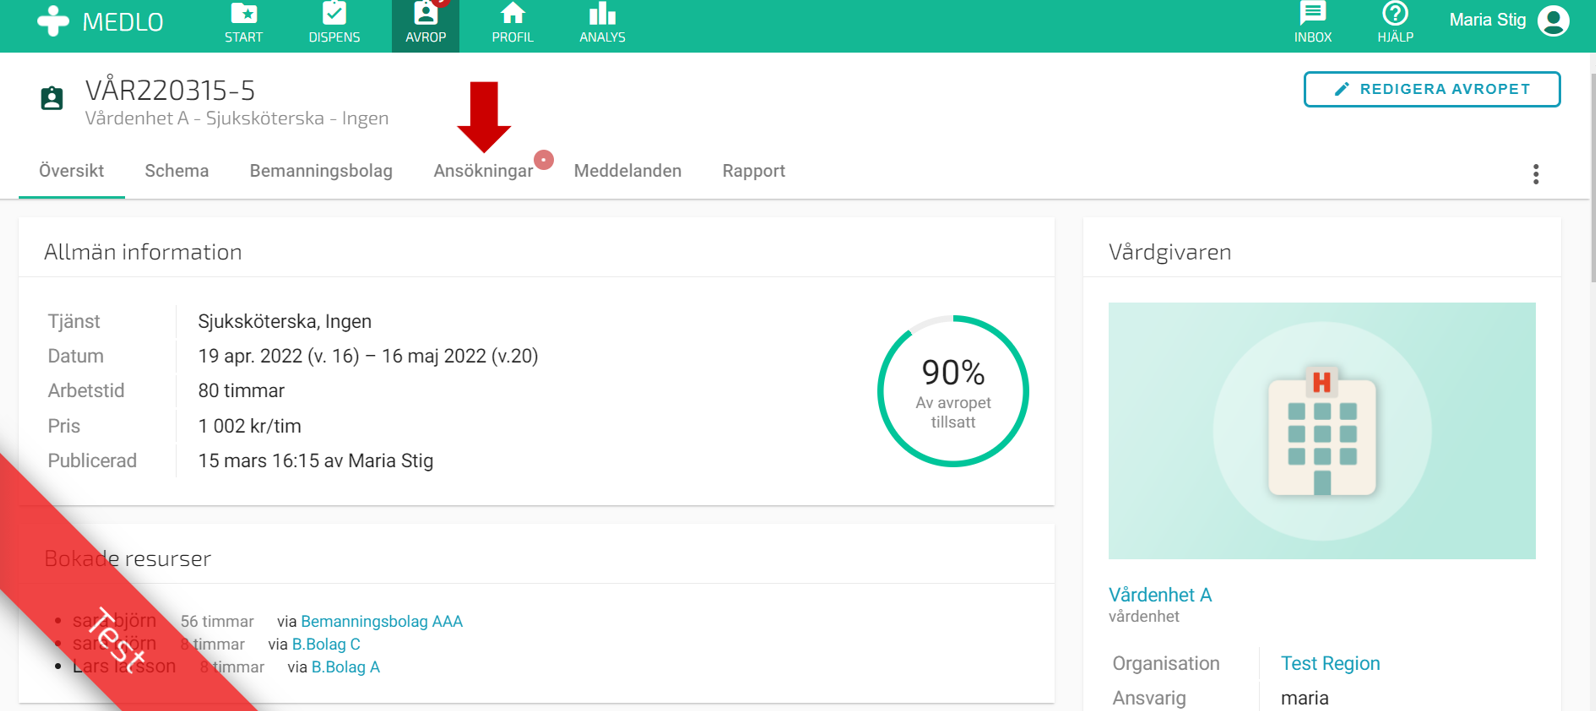Follow the B.Bolag C link
This screenshot has width=1596, height=711.
click(326, 645)
